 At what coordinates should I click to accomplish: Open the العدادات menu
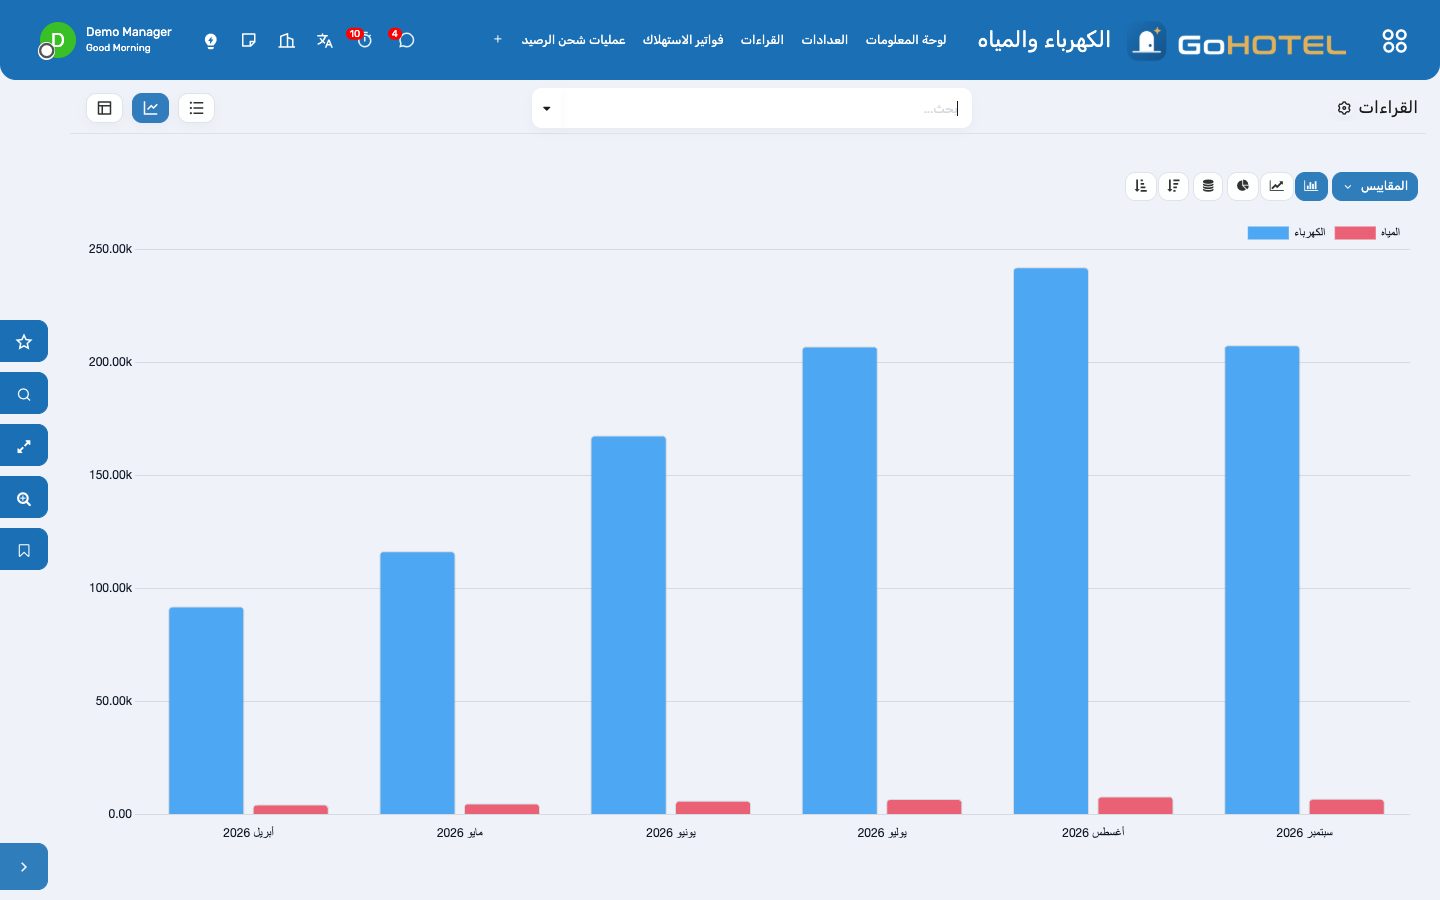825,40
